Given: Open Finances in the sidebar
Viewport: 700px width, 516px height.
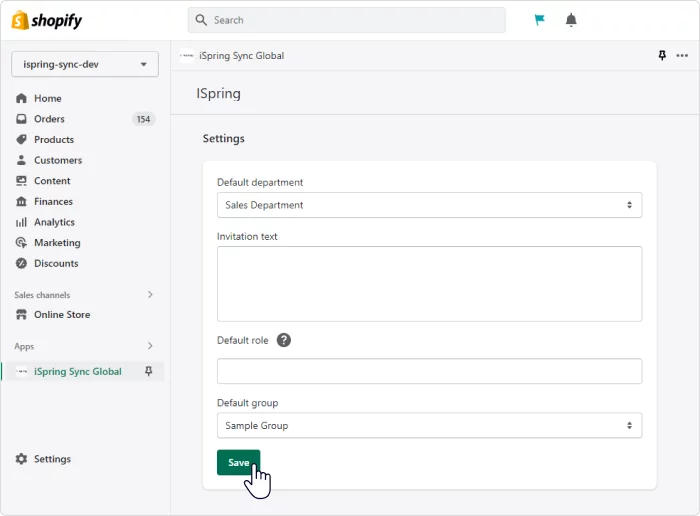Looking at the screenshot, I should [x=54, y=201].
